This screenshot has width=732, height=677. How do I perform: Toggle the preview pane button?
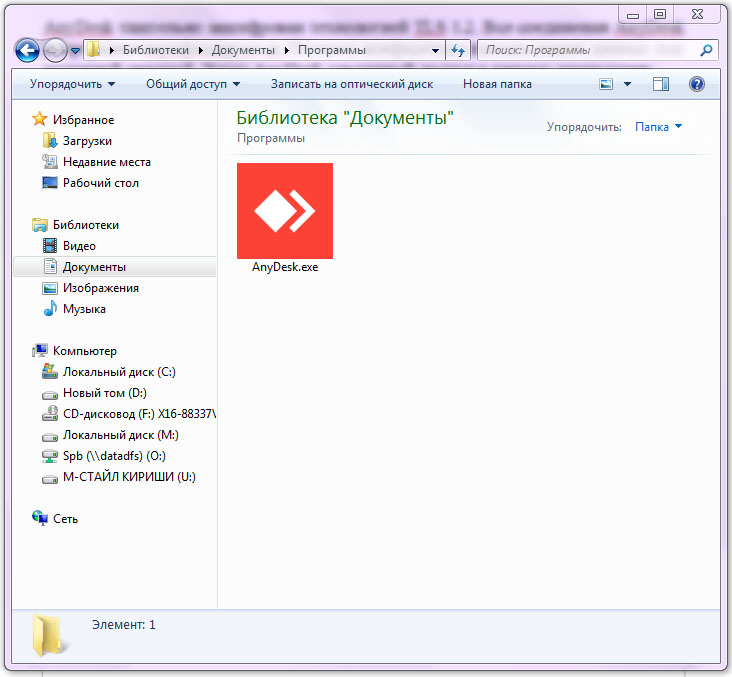click(661, 84)
